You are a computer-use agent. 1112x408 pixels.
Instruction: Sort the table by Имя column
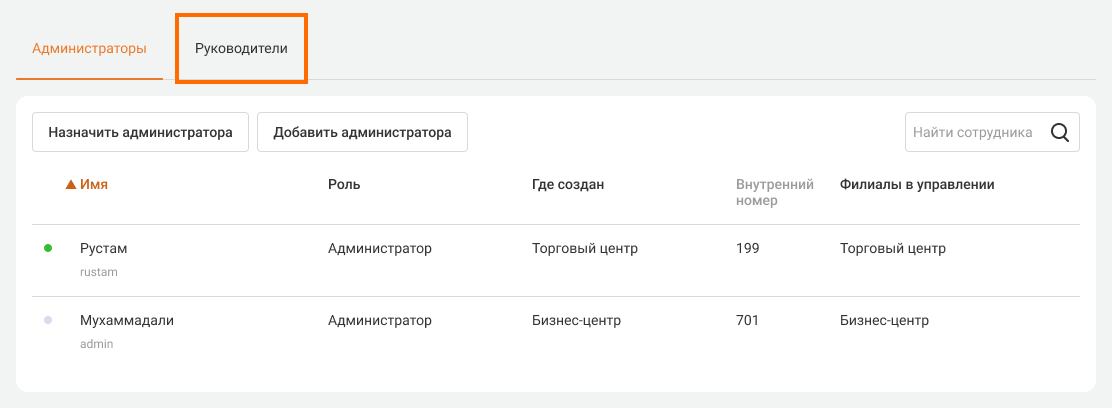94,184
